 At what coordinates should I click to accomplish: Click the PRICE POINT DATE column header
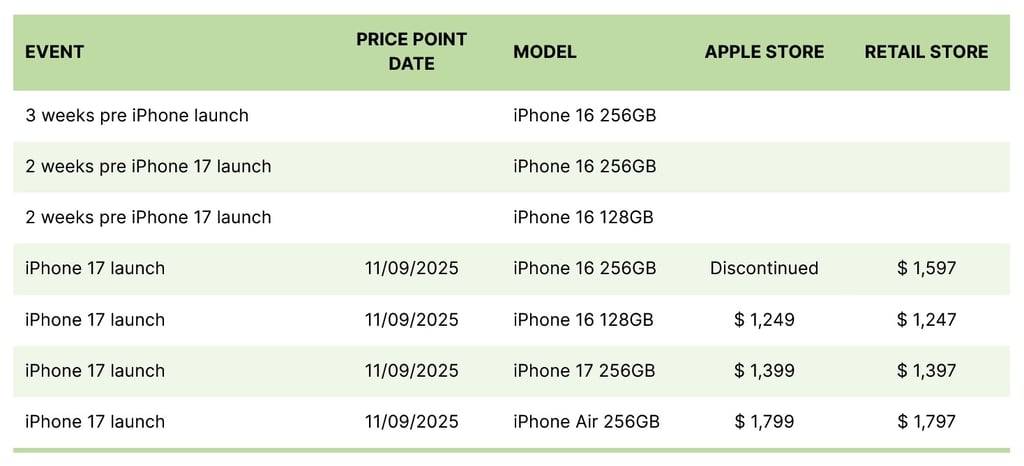pyautogui.click(x=411, y=52)
